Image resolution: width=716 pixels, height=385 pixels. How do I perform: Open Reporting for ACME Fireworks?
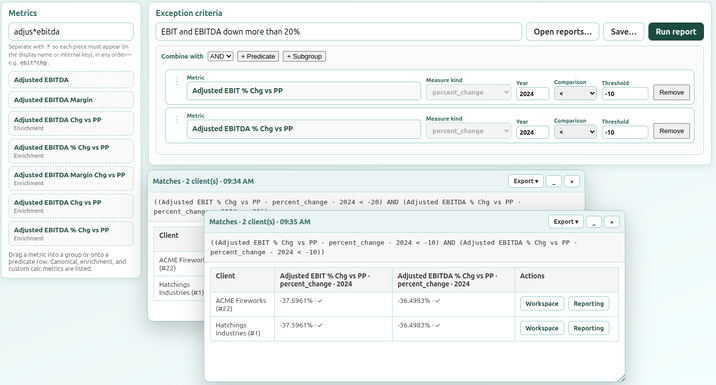point(588,304)
